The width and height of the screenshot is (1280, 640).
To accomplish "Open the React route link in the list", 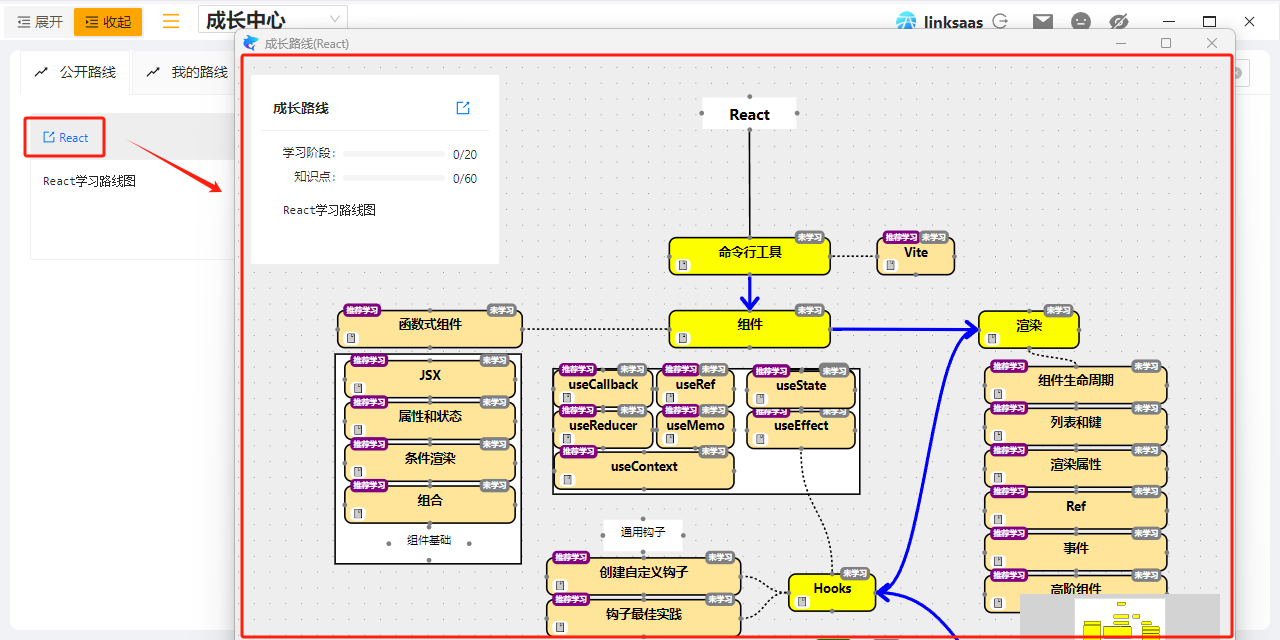I will pyautogui.click(x=65, y=137).
